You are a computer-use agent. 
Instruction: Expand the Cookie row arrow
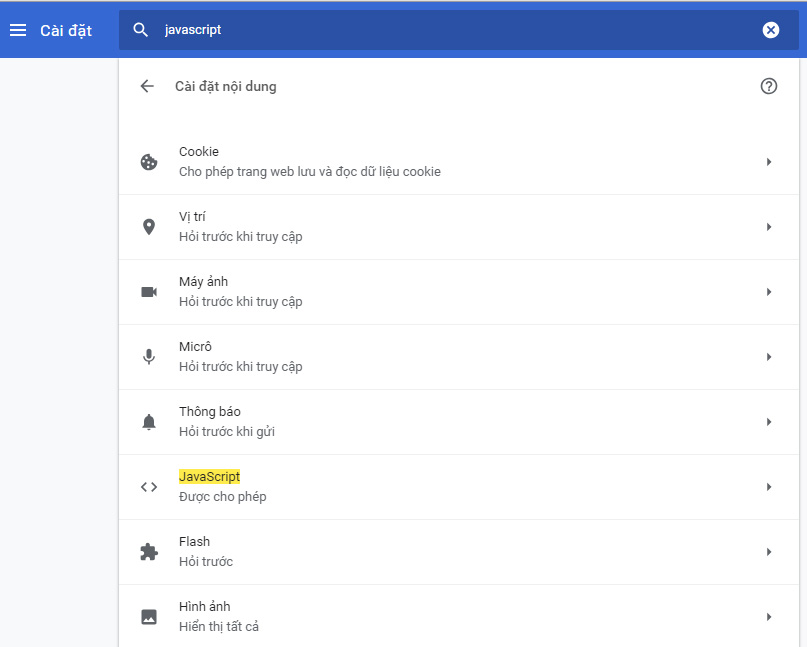click(768, 162)
